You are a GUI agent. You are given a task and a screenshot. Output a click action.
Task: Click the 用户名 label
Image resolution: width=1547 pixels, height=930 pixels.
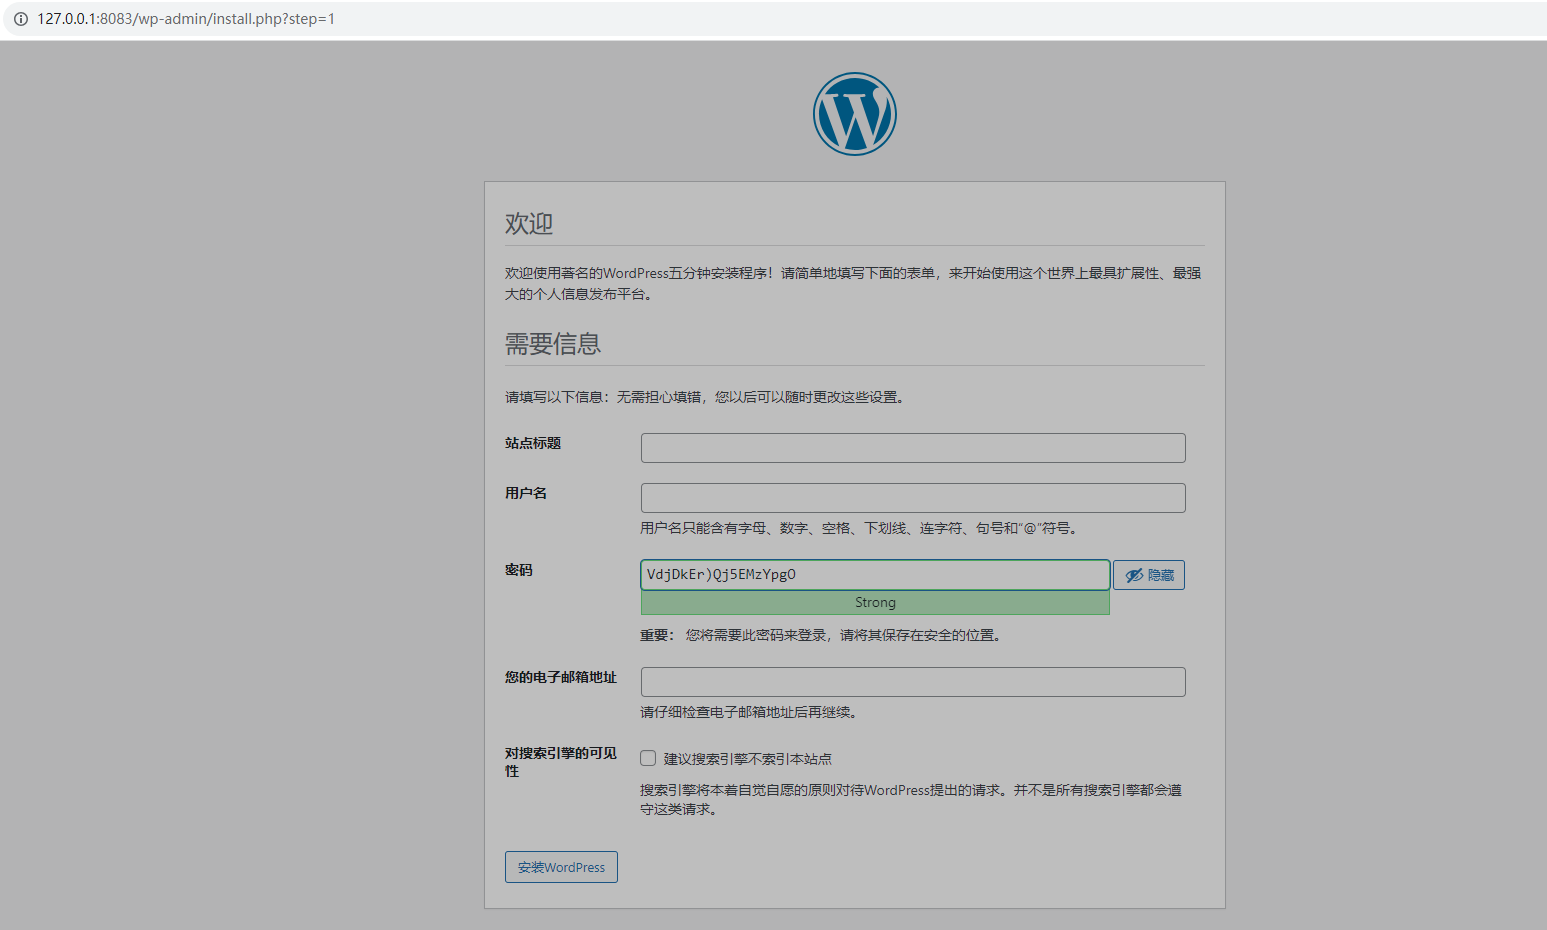click(526, 493)
